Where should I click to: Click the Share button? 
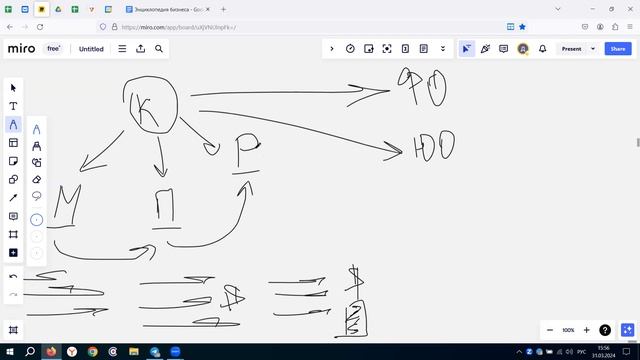point(618,49)
